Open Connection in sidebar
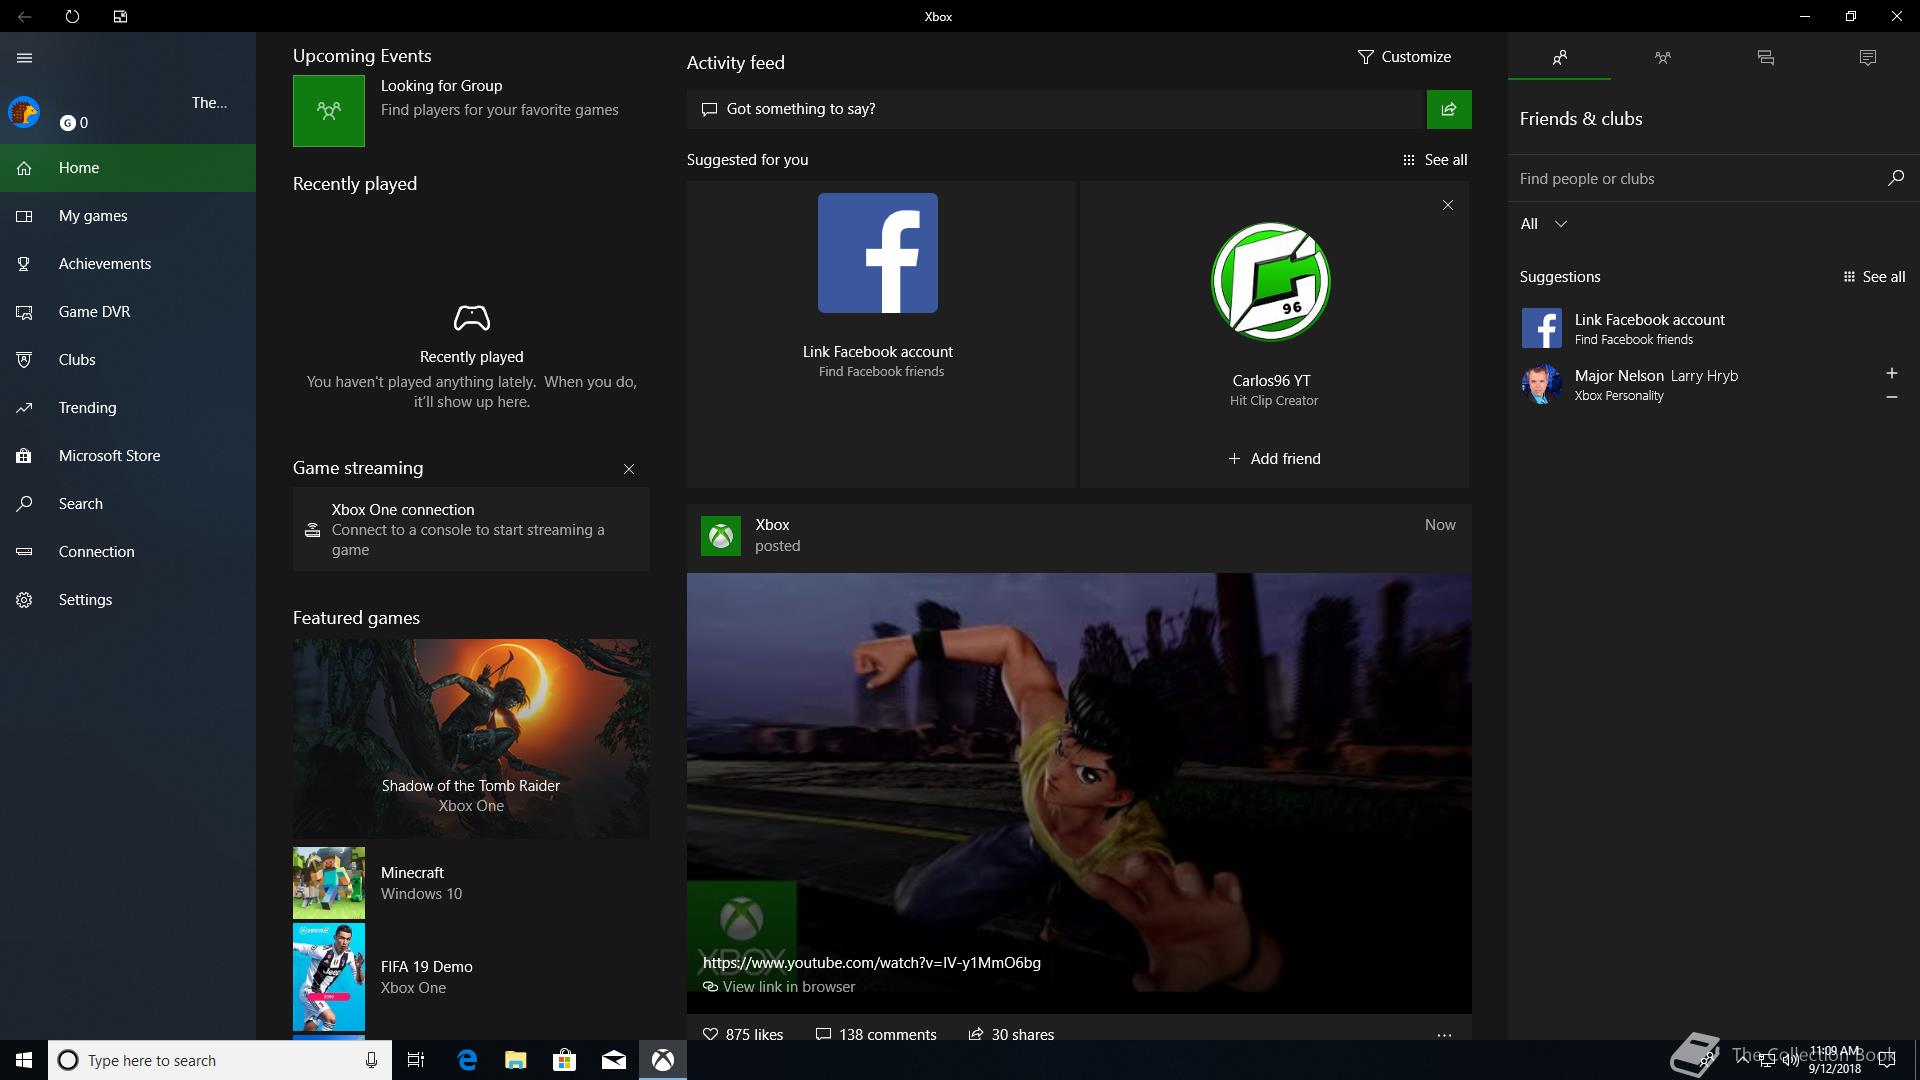Image resolution: width=1920 pixels, height=1080 pixels. [x=128, y=552]
